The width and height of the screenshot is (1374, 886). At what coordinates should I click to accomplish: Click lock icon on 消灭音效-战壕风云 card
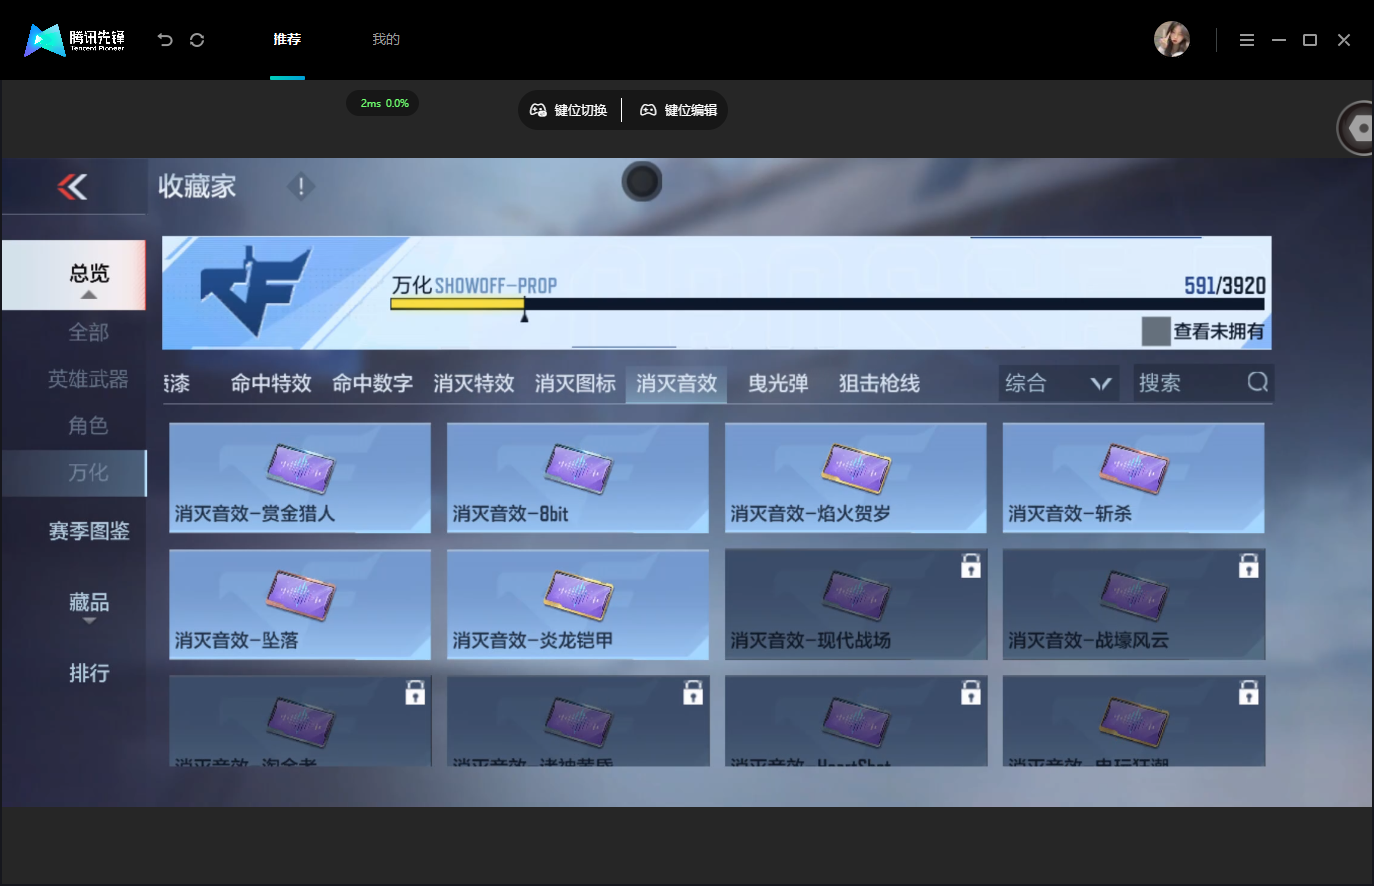tap(1249, 566)
